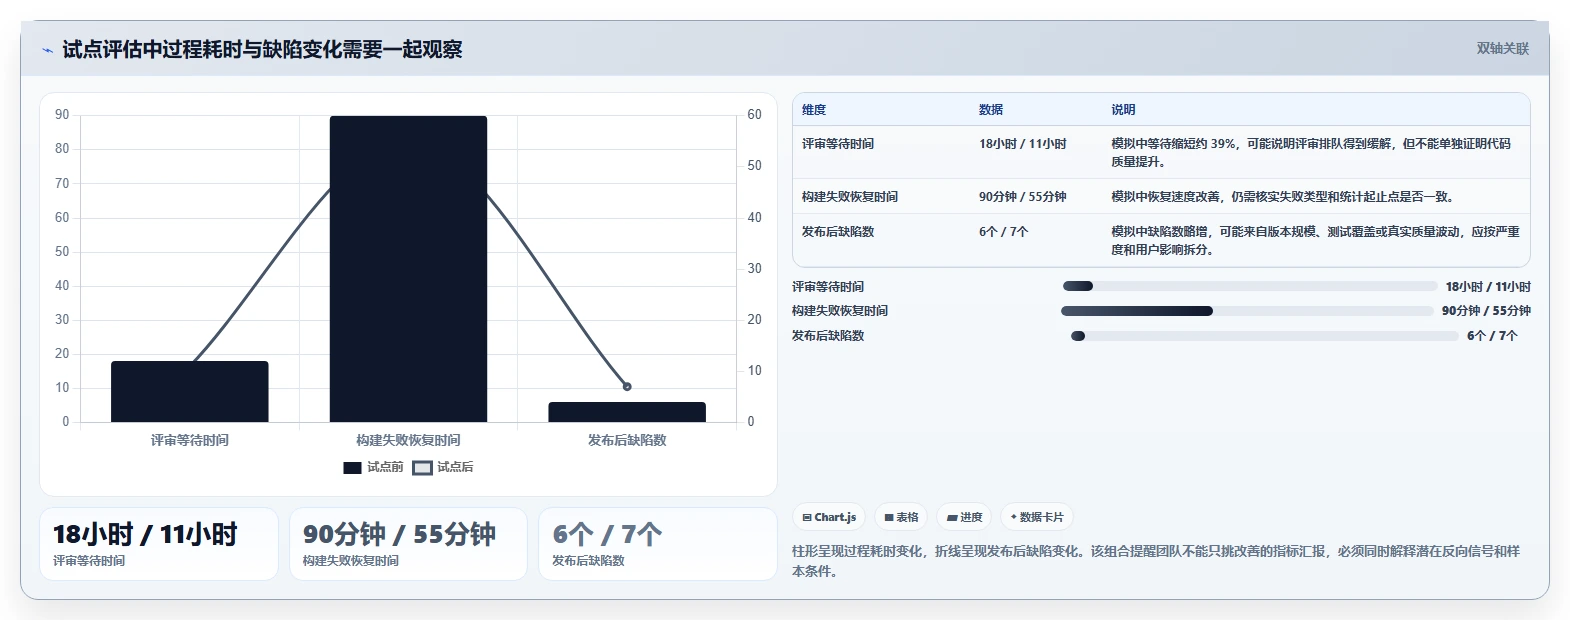
Task: Toggle the 试点后 legend item
Action: [x=443, y=467]
